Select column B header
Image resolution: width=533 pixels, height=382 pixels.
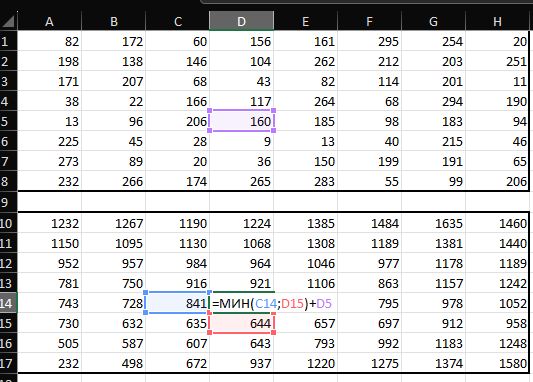click(114, 21)
